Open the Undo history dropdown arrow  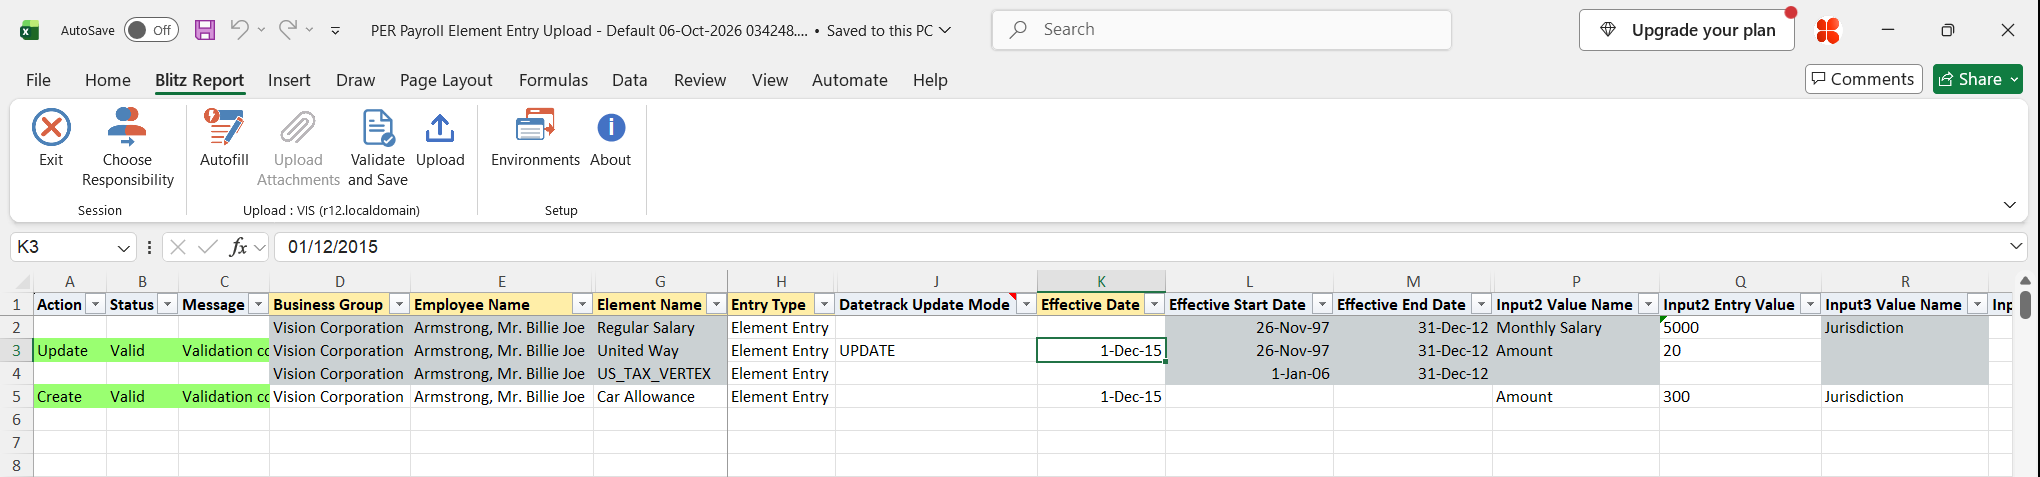[261, 30]
